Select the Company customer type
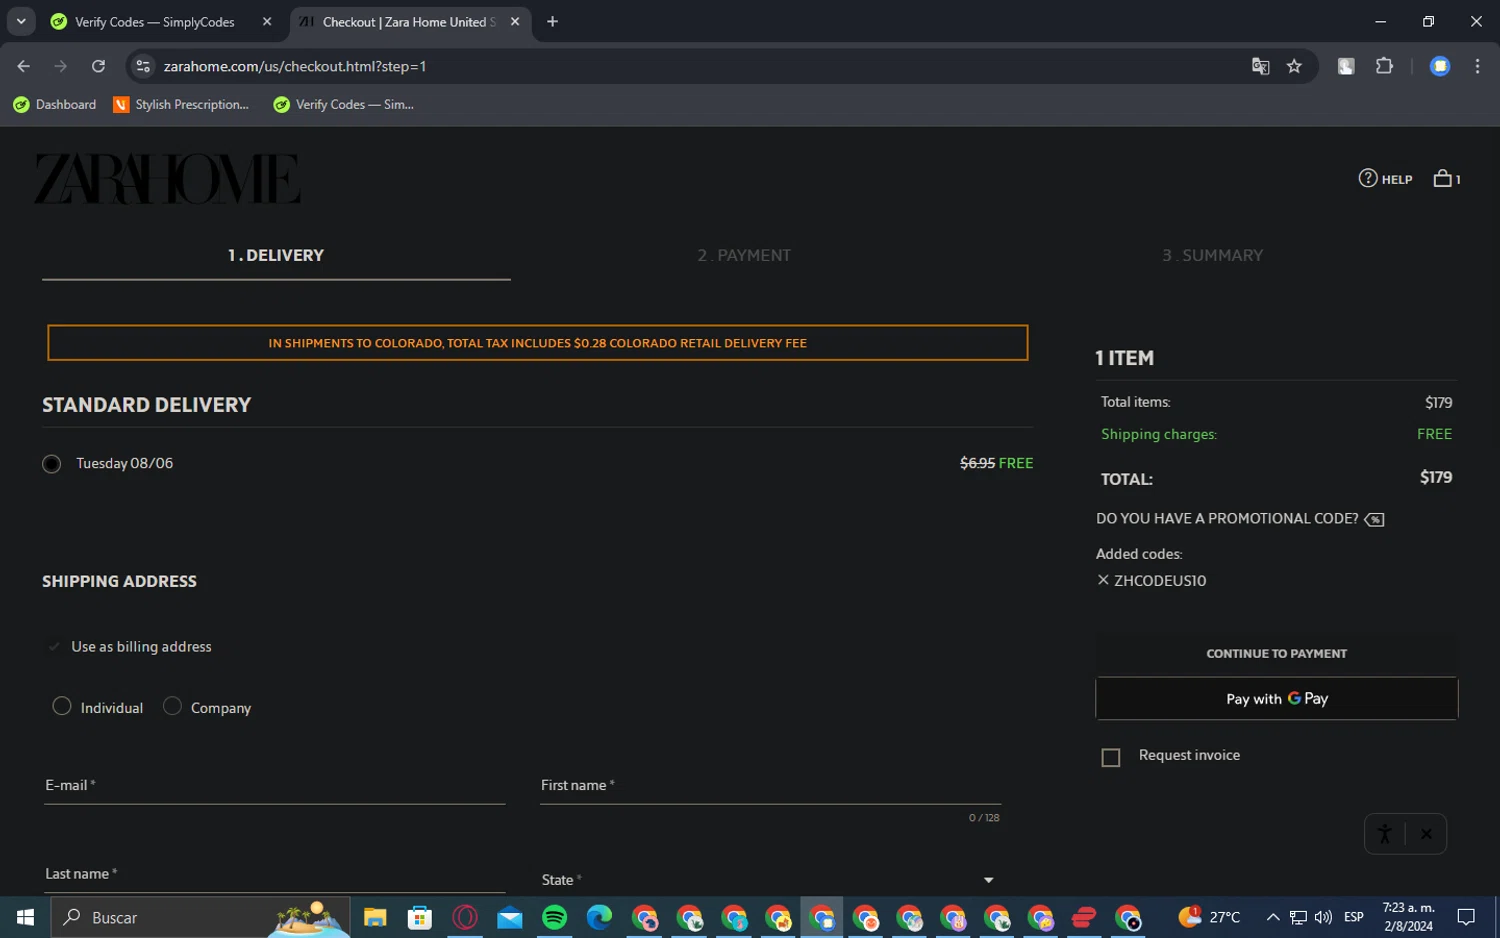Image resolution: width=1500 pixels, height=938 pixels. (x=172, y=707)
